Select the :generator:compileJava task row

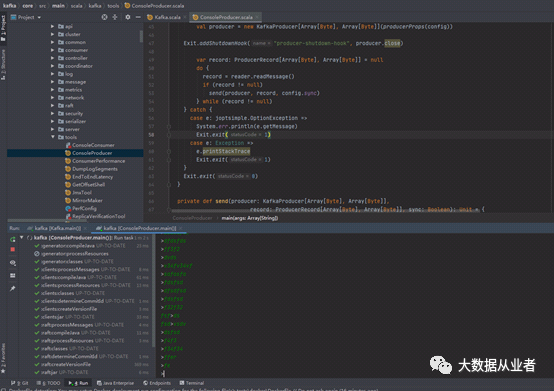pos(91,246)
